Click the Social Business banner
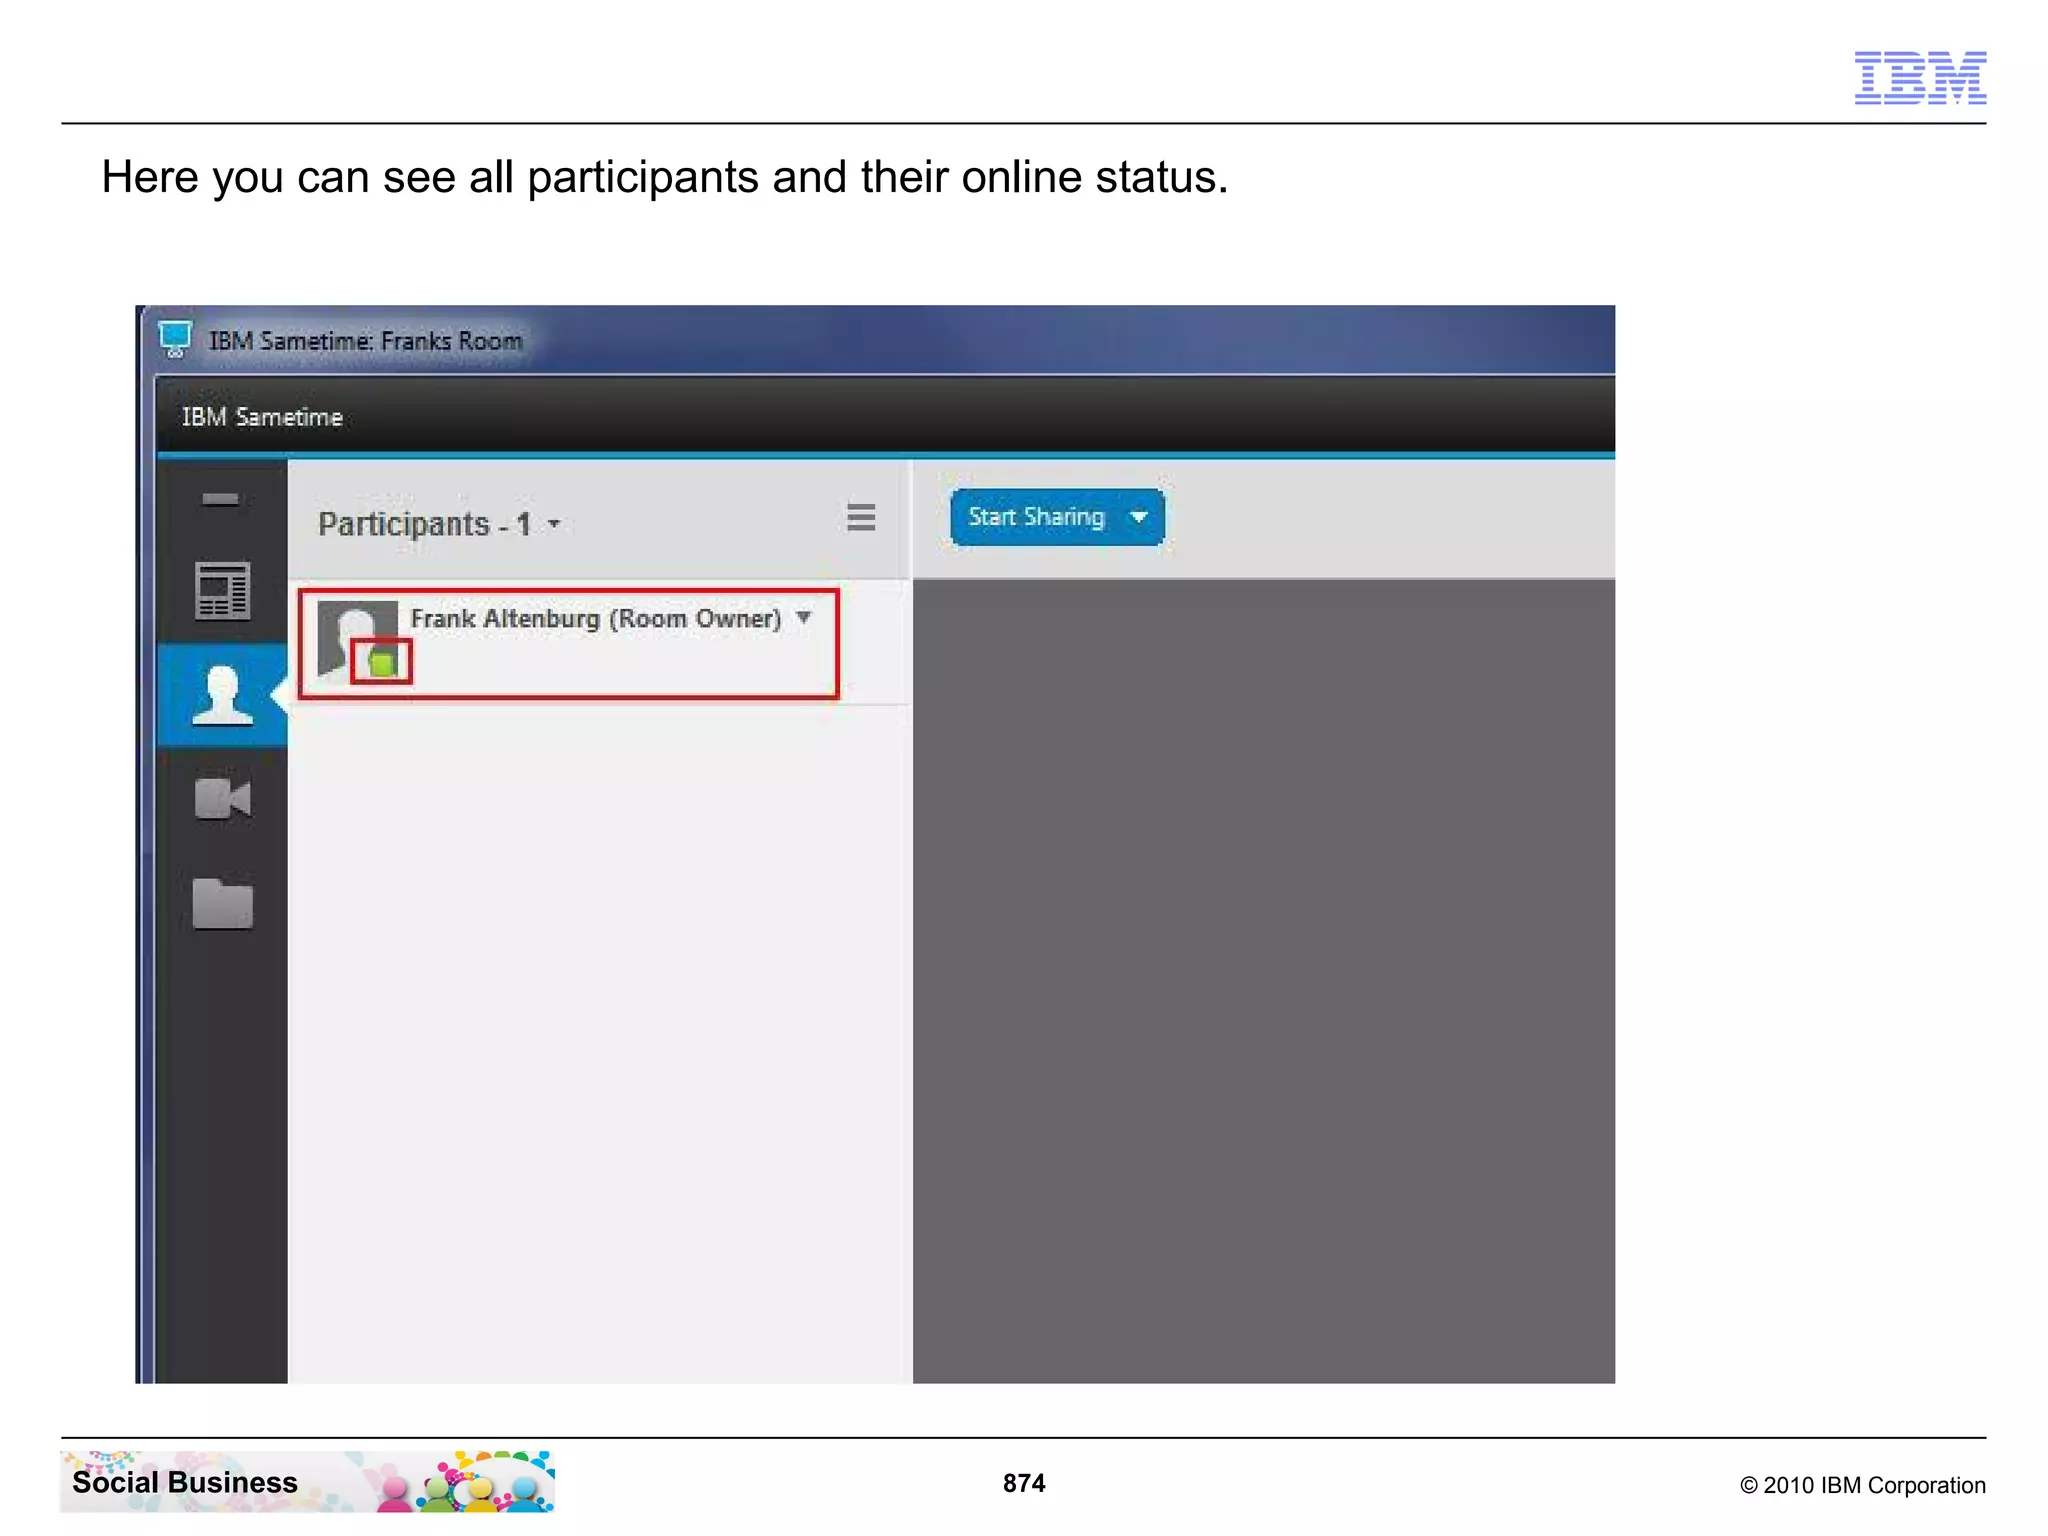 click(x=307, y=1481)
